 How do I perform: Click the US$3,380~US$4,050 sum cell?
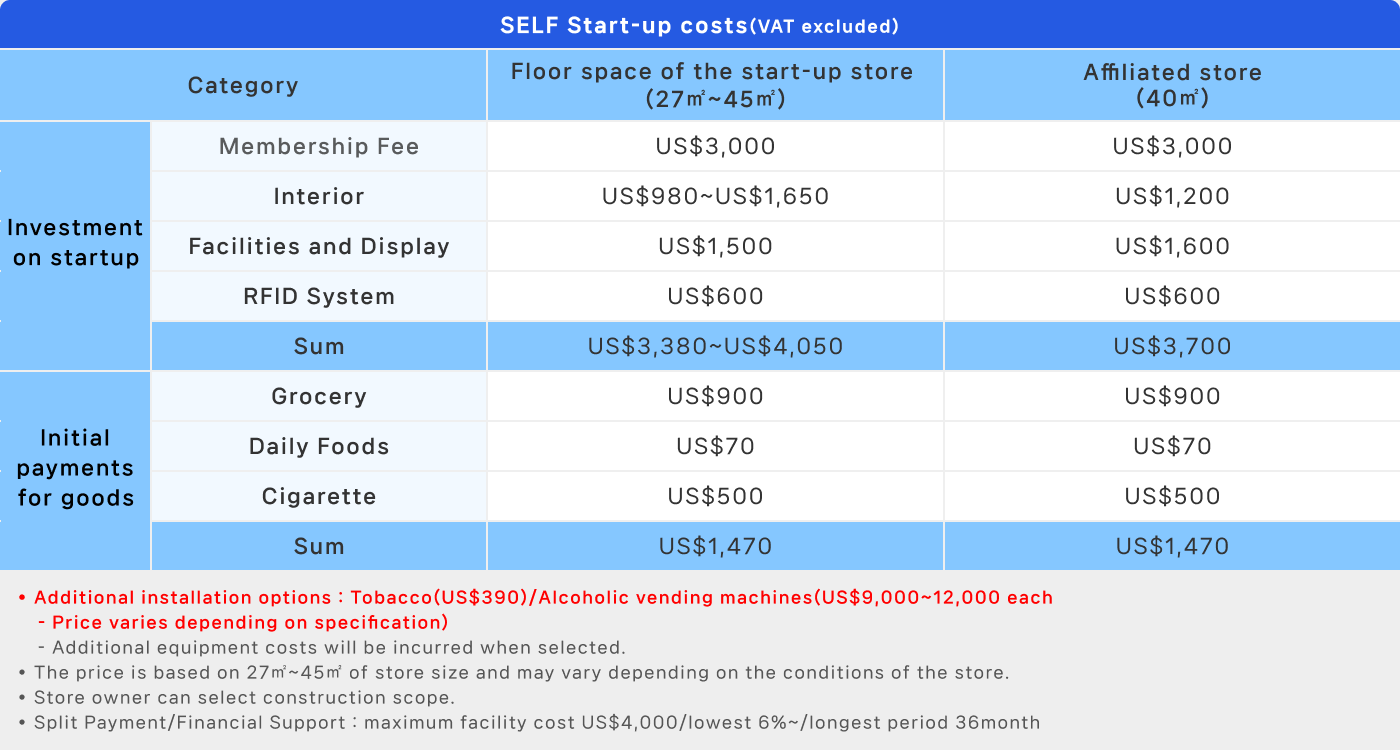click(716, 346)
